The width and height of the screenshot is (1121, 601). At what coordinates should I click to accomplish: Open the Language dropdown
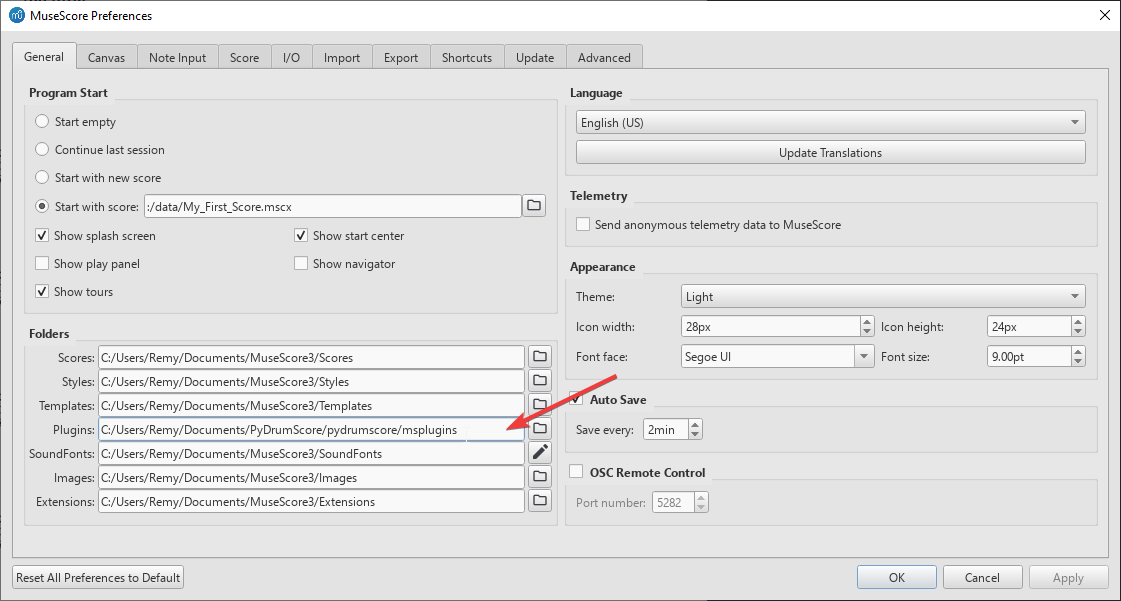point(831,122)
